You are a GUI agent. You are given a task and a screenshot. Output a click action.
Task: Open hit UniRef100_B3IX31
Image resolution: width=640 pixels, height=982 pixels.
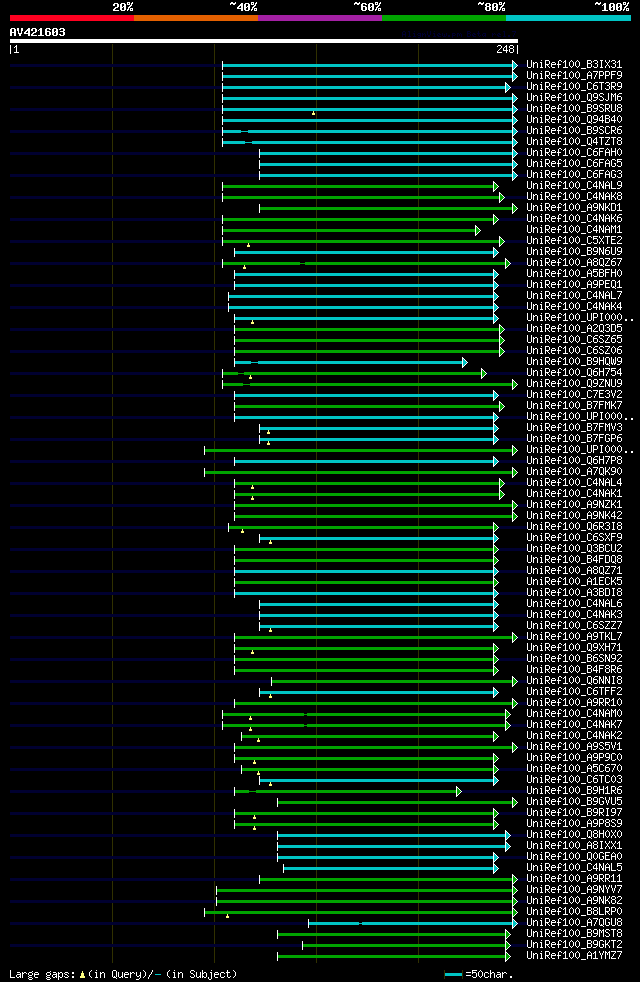tap(574, 65)
